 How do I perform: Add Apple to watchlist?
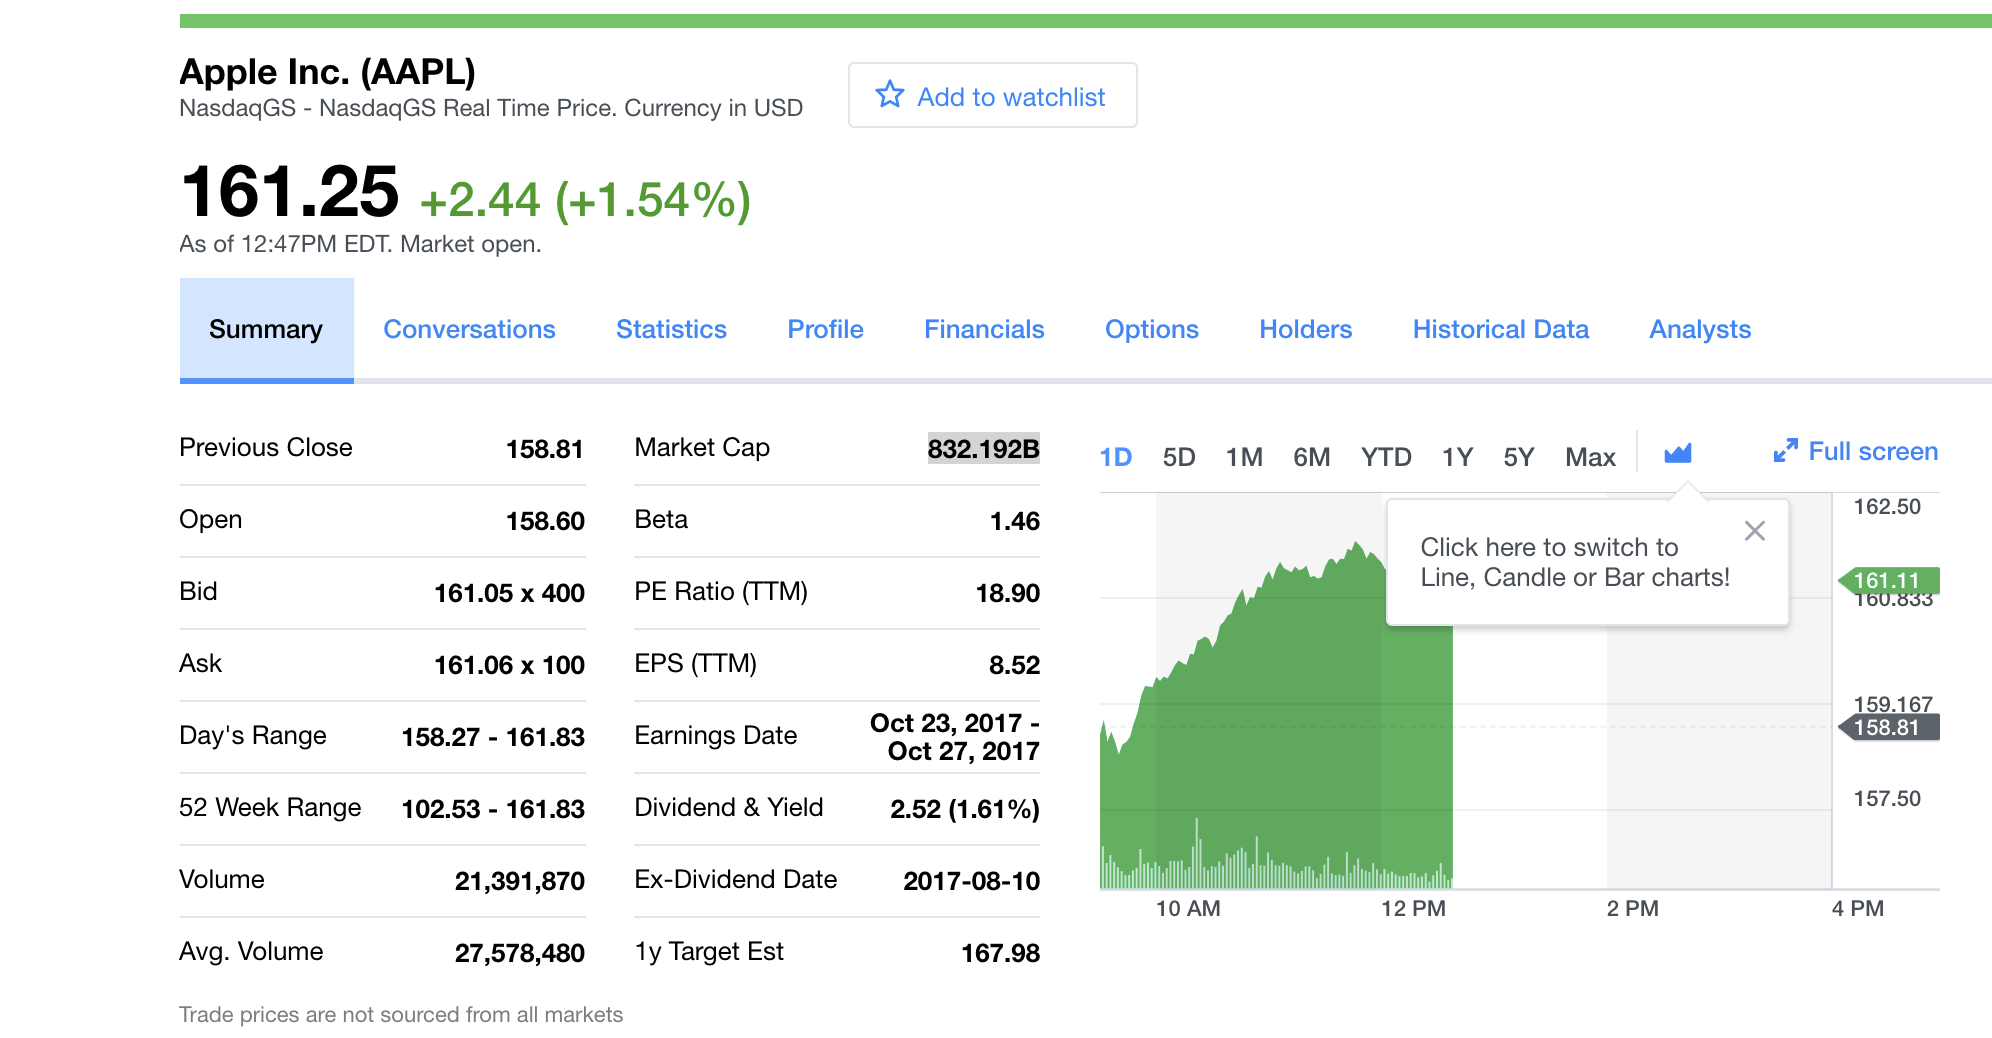[x=992, y=95]
